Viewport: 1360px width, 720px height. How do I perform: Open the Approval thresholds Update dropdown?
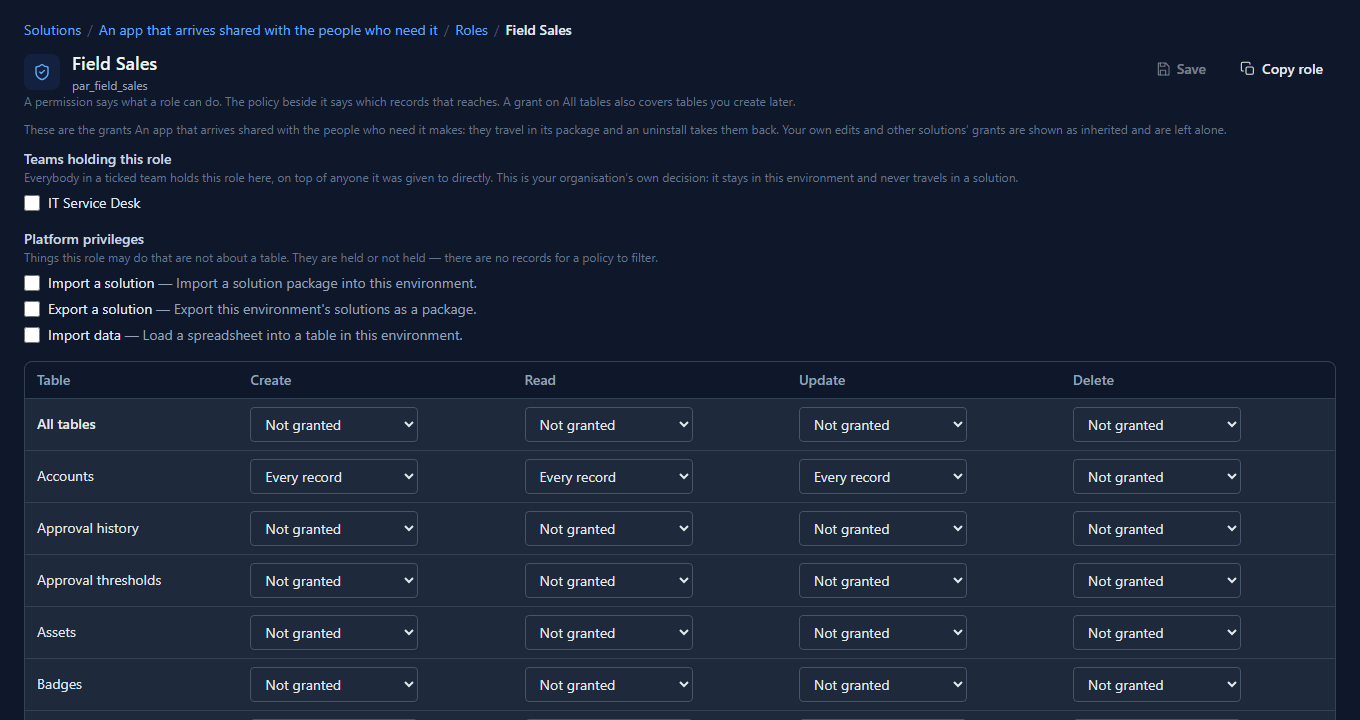click(x=882, y=581)
